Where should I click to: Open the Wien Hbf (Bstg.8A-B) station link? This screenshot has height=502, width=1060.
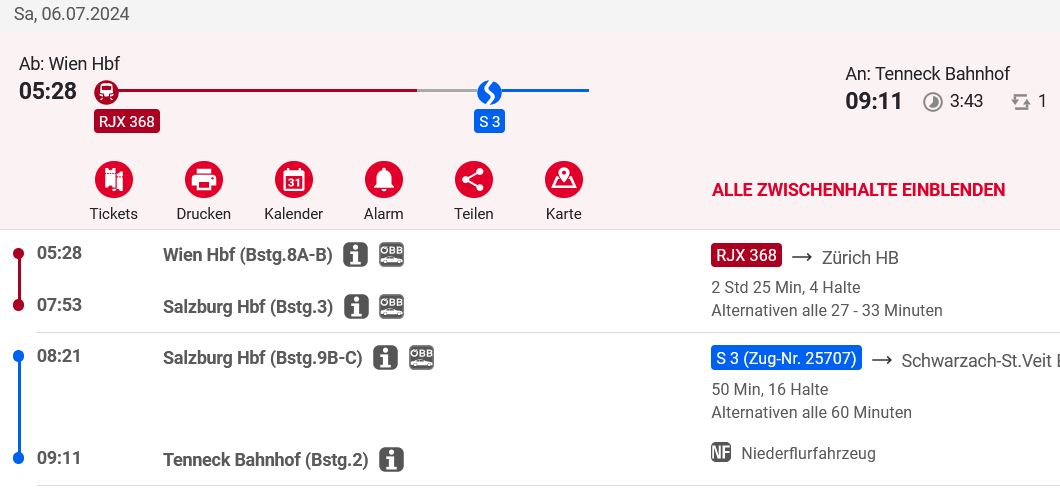(247, 255)
